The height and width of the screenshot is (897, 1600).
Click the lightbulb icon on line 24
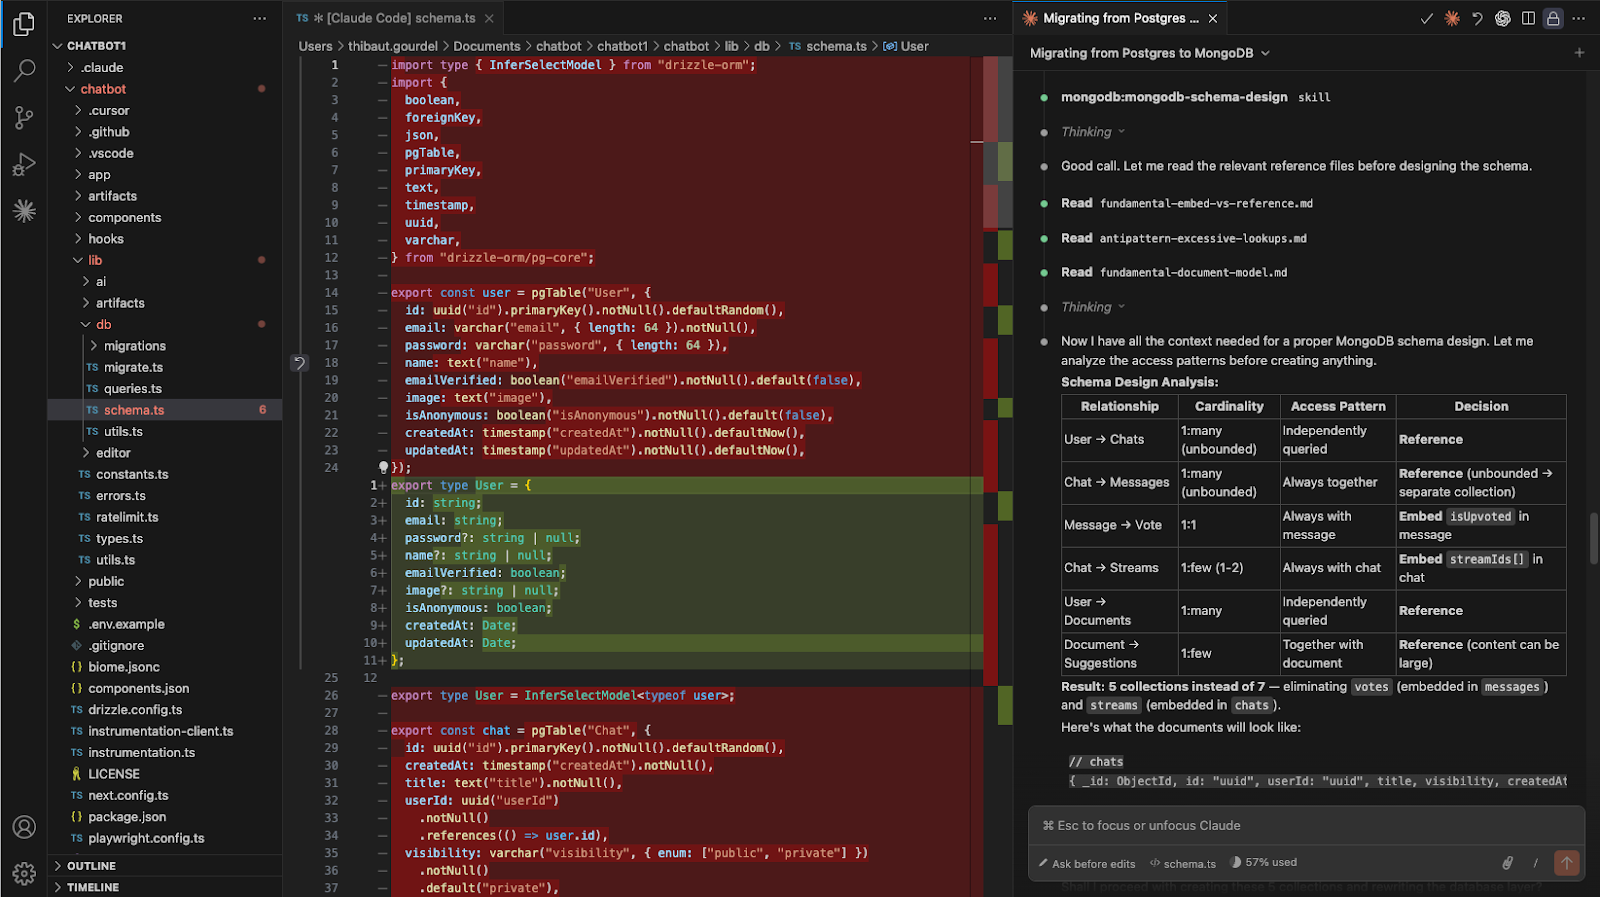tap(383, 467)
